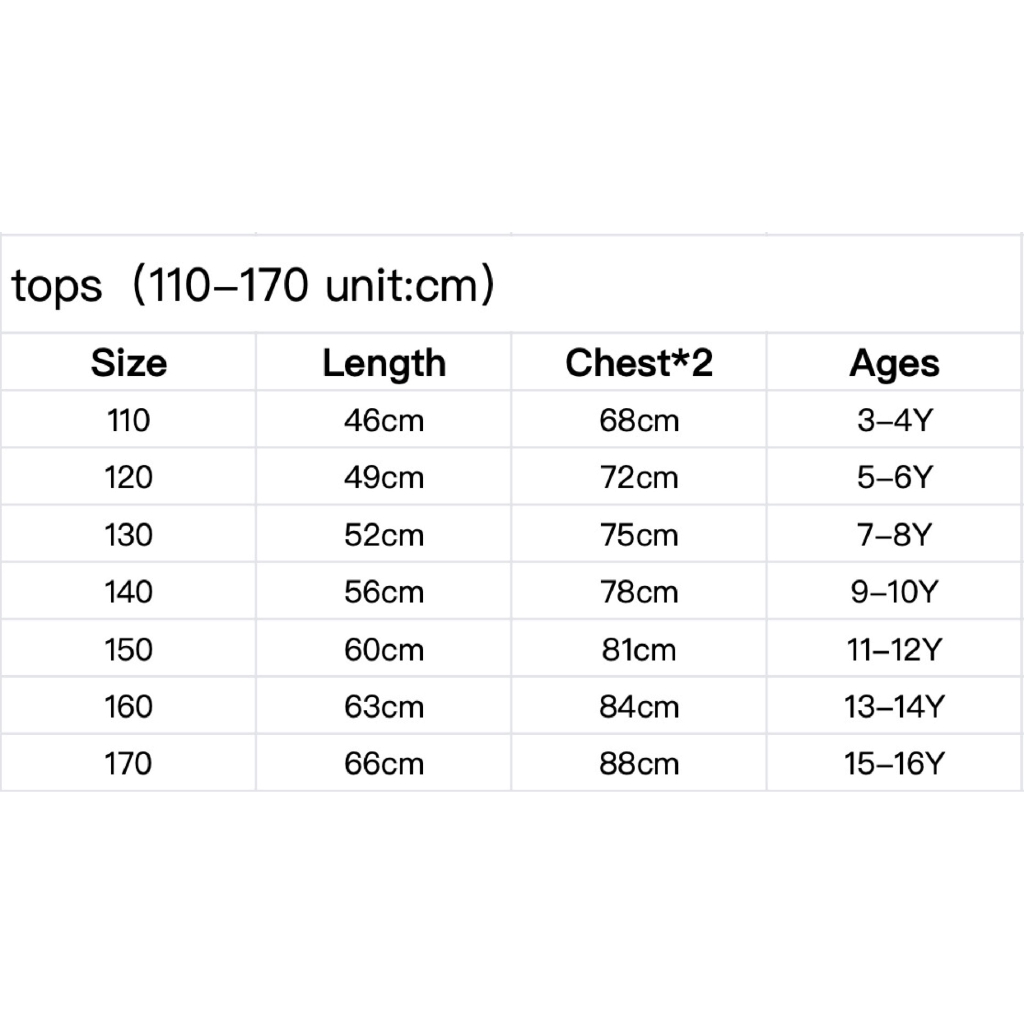Click the 13–14Y ages cell
Image resolution: width=1024 pixels, height=1024 pixels.
(x=895, y=708)
